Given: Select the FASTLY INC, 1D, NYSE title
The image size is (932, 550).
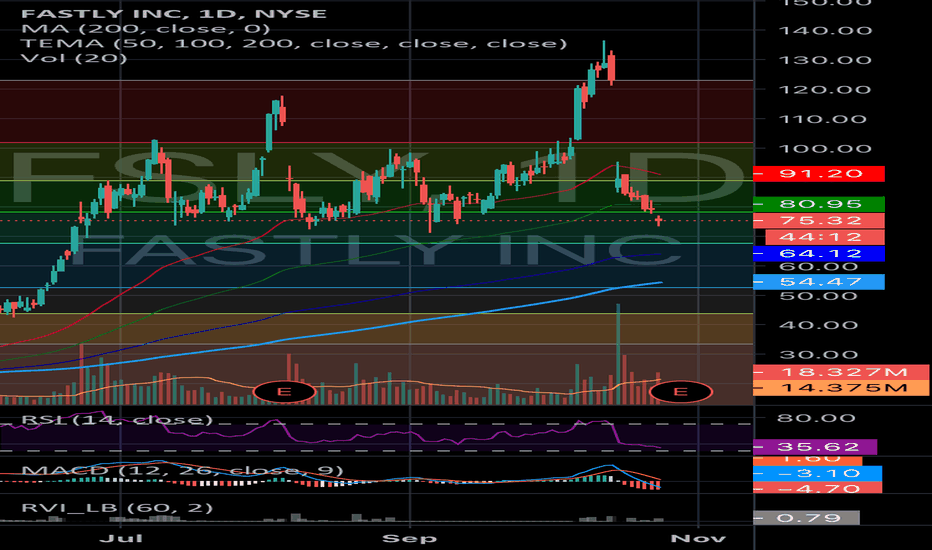Looking at the screenshot, I should [174, 14].
